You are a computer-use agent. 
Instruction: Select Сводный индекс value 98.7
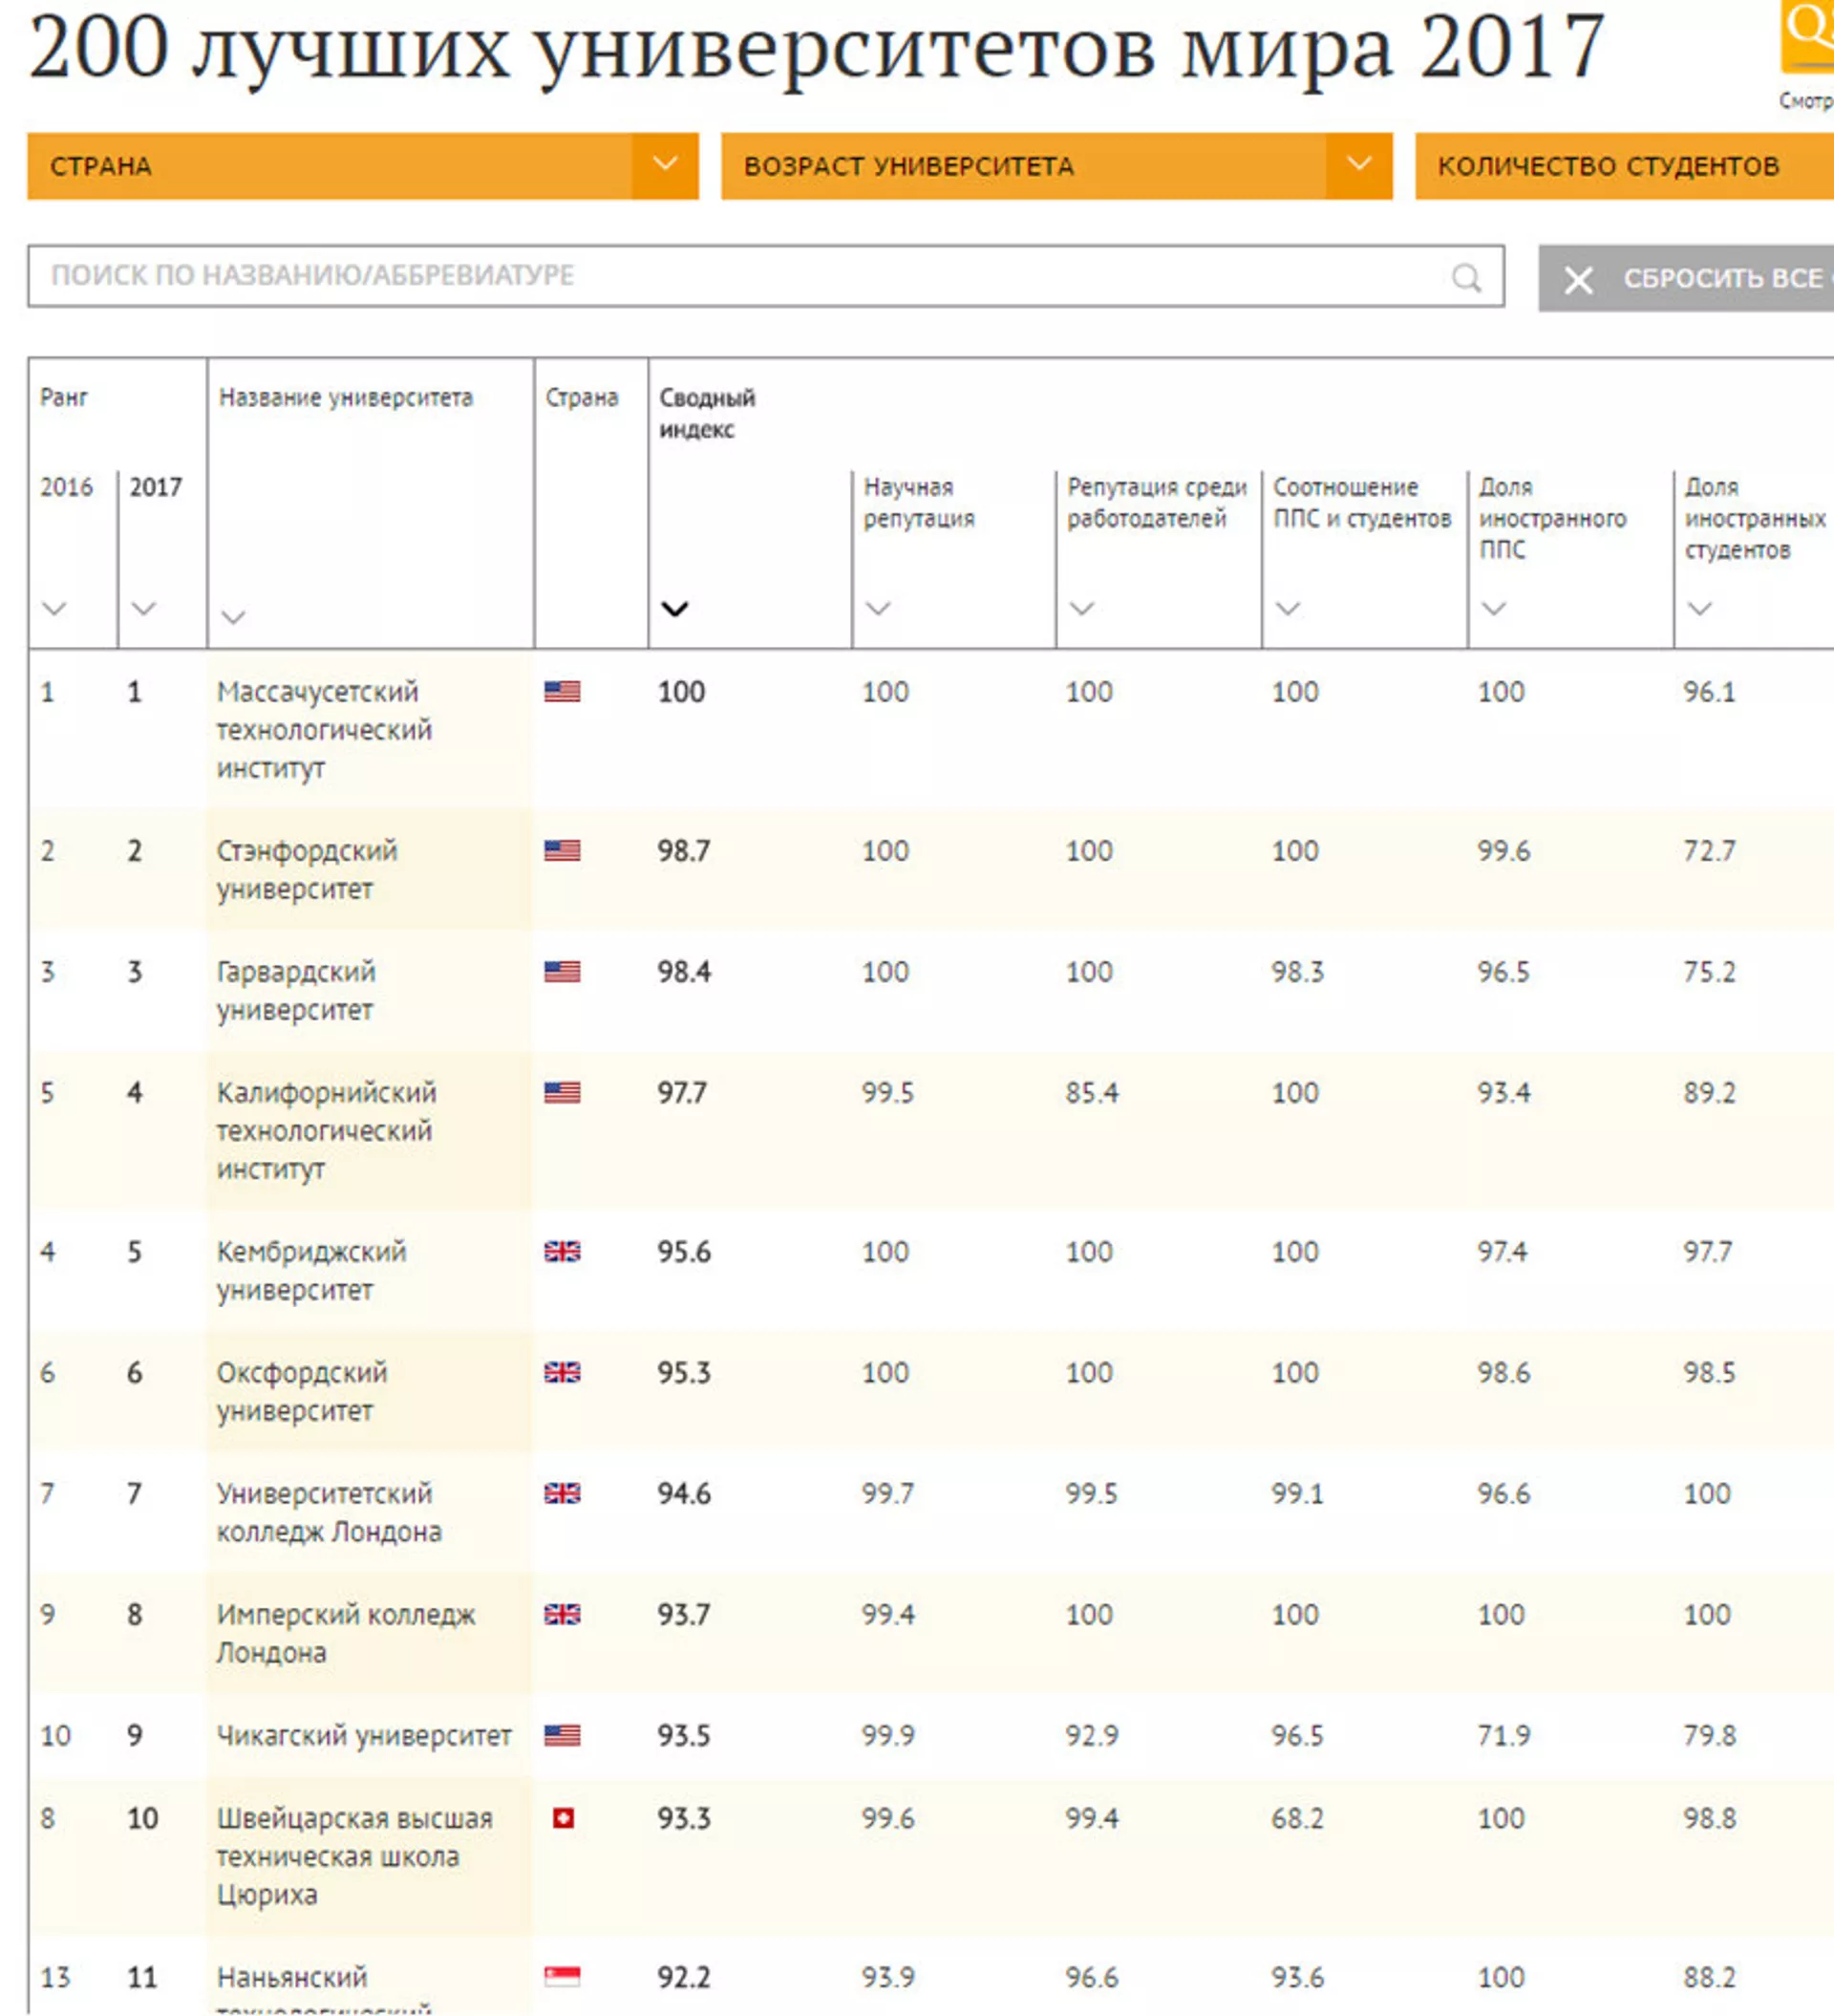683,851
